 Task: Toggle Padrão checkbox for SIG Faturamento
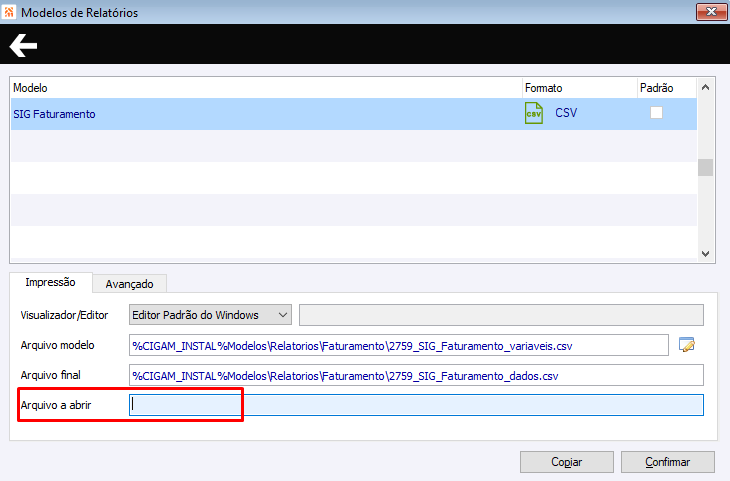tap(656, 113)
